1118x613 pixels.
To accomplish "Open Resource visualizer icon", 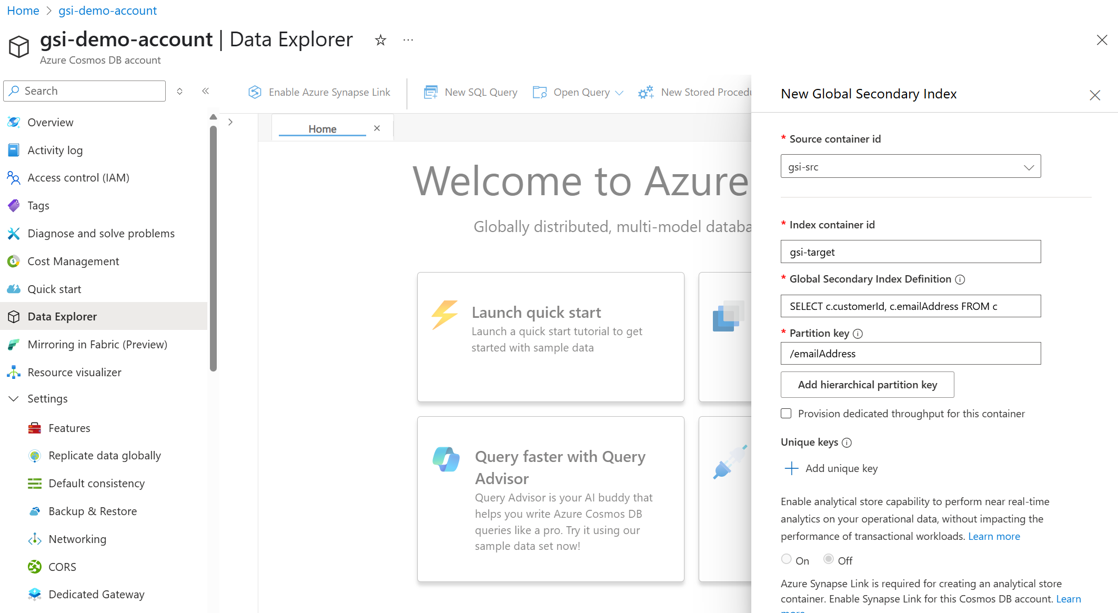I will (14, 372).
